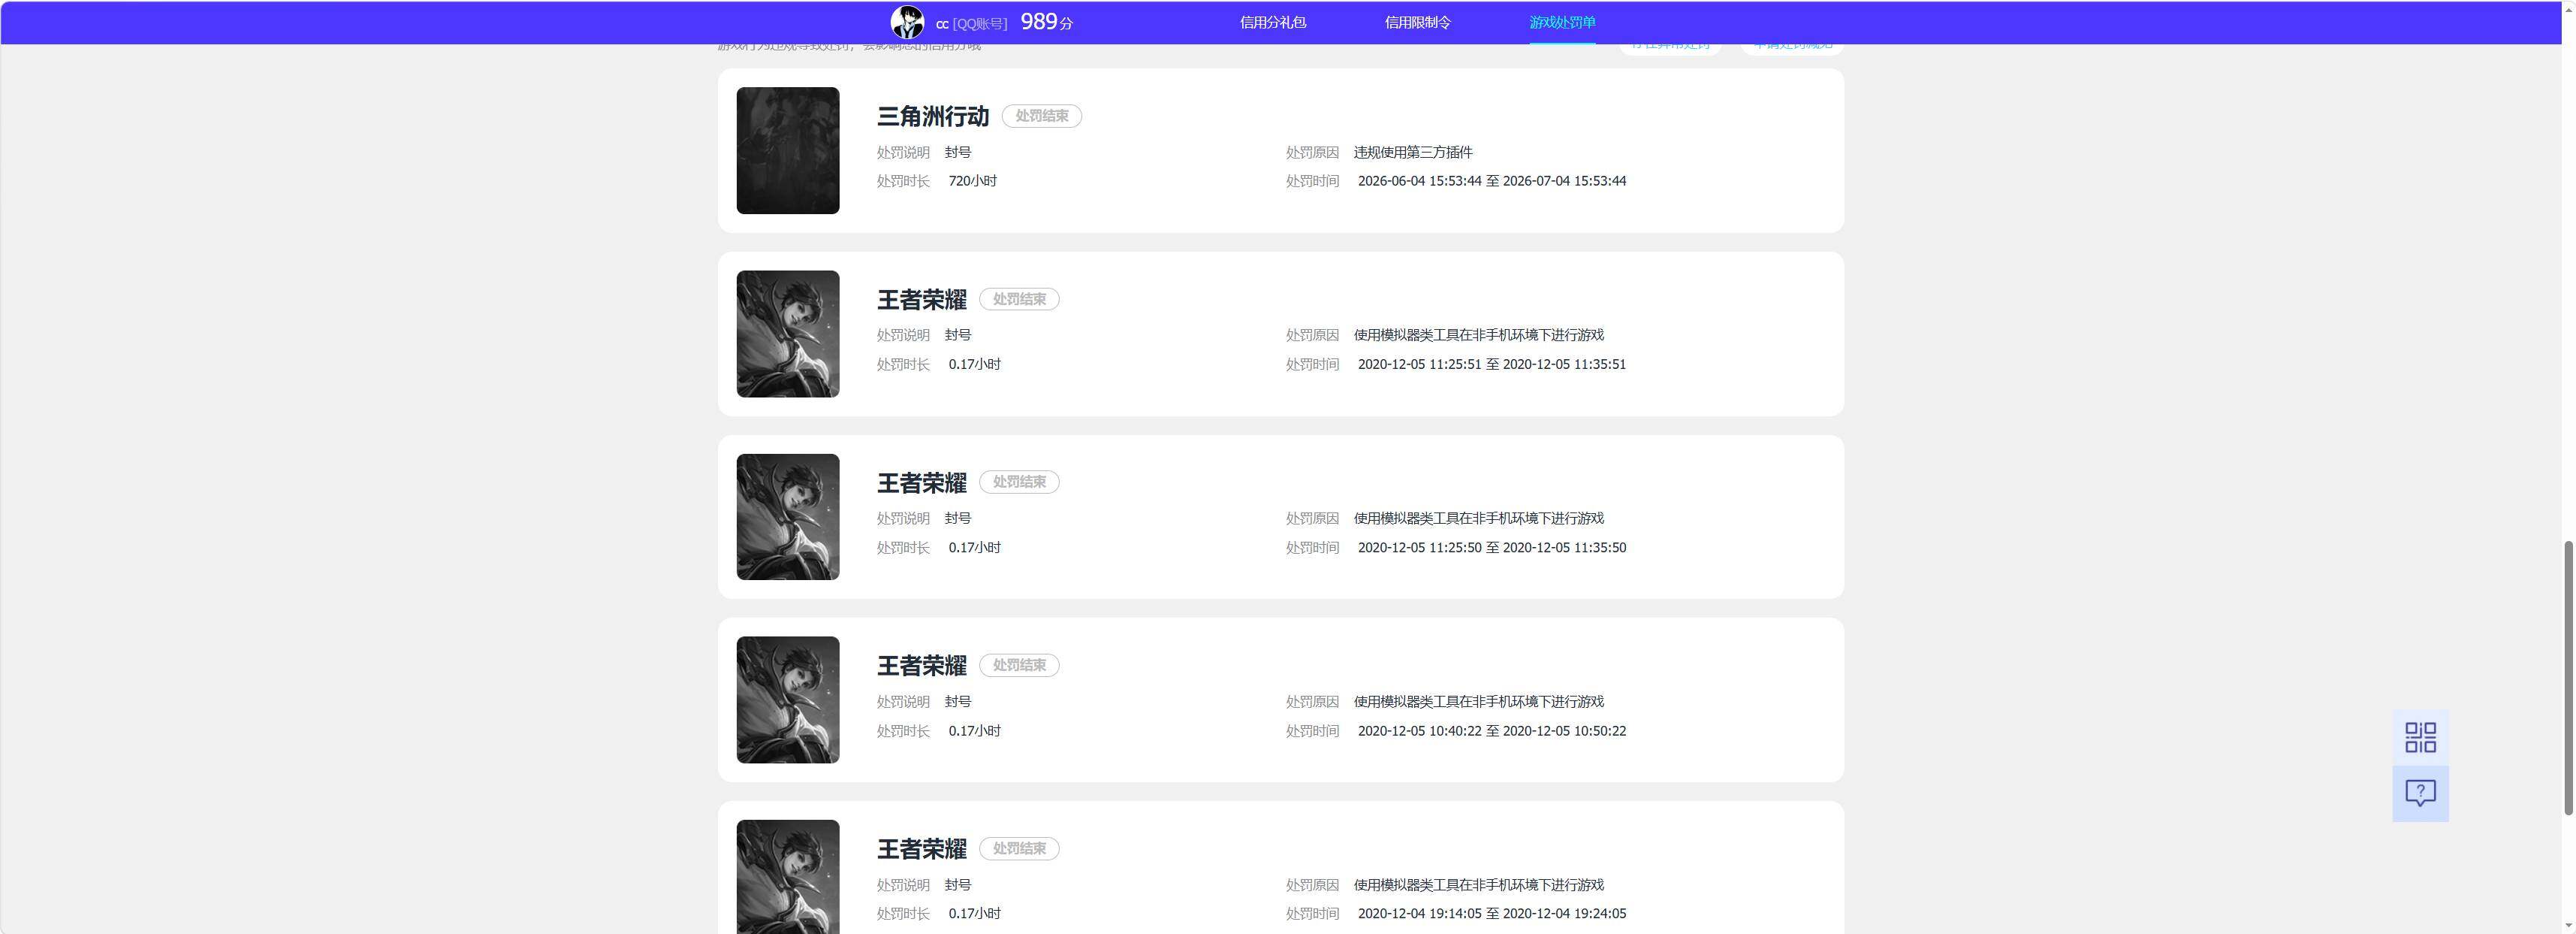This screenshot has height=934, width=2576.
Task: Click the 0.17小时 duration on the 10:40:22 card
Action: [x=975, y=731]
